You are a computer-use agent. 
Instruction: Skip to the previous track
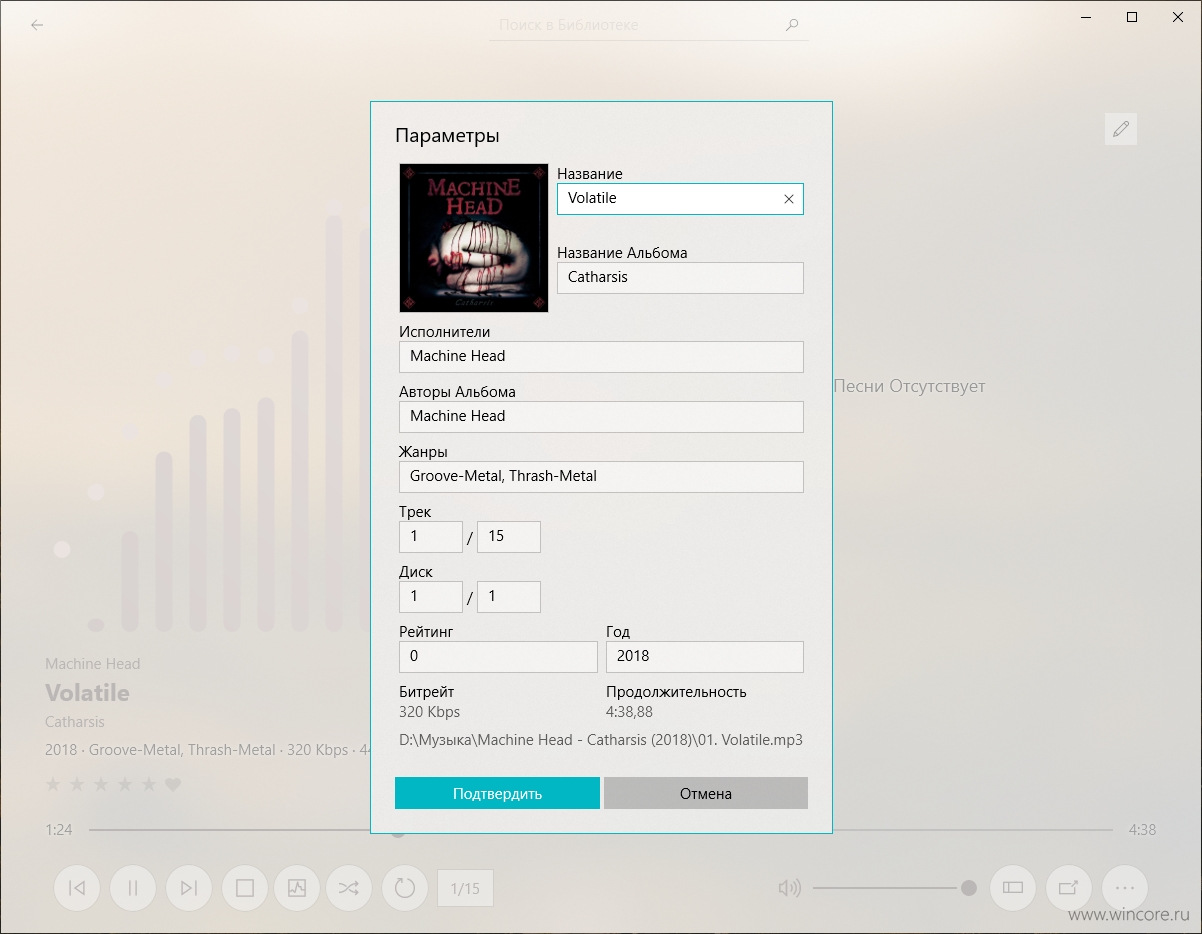(77, 888)
